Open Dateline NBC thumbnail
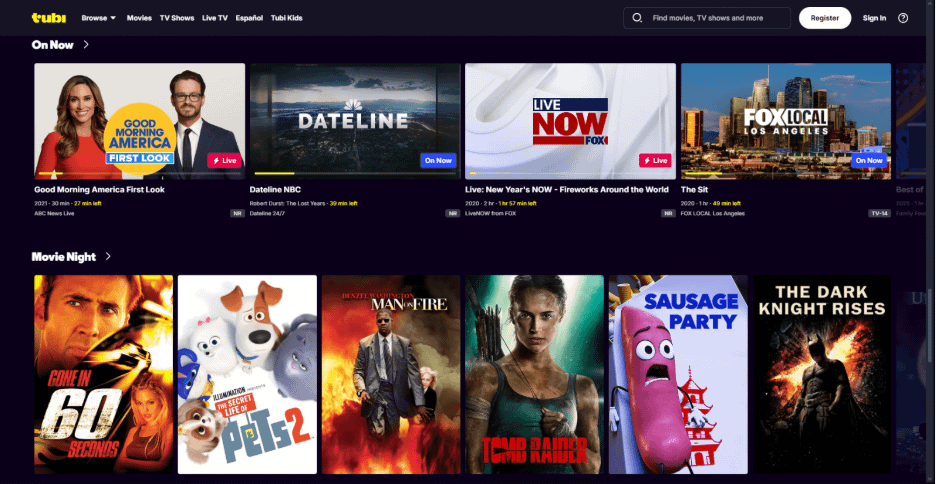This screenshot has width=936, height=484. (x=355, y=121)
